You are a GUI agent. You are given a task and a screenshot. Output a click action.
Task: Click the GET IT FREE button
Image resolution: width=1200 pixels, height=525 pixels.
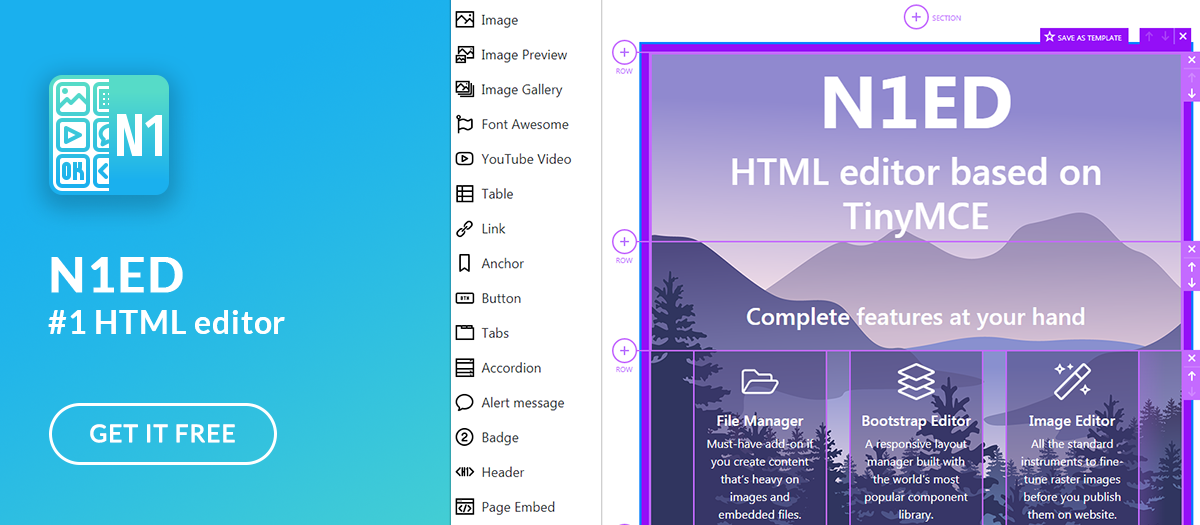(x=163, y=434)
